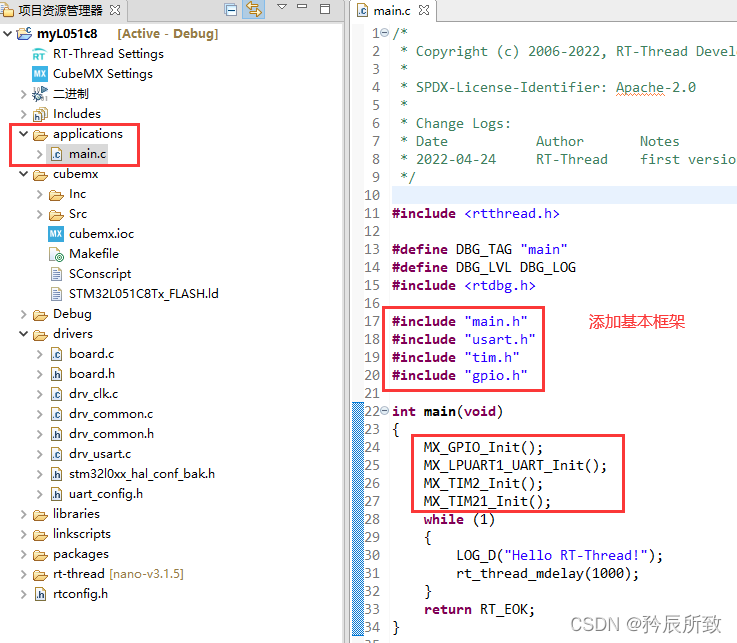Click the Apache-2.0 license text
The image size is (737, 643).
click(x=656, y=87)
